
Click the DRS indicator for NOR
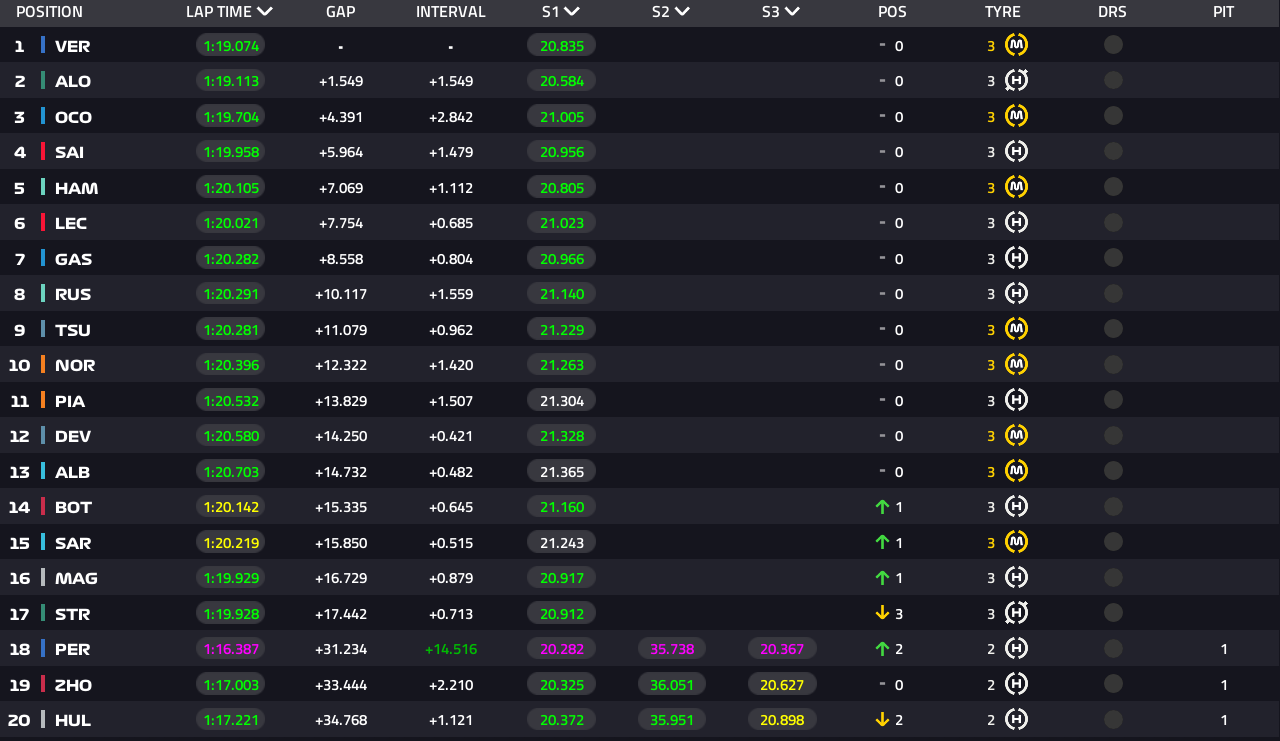click(x=1113, y=365)
